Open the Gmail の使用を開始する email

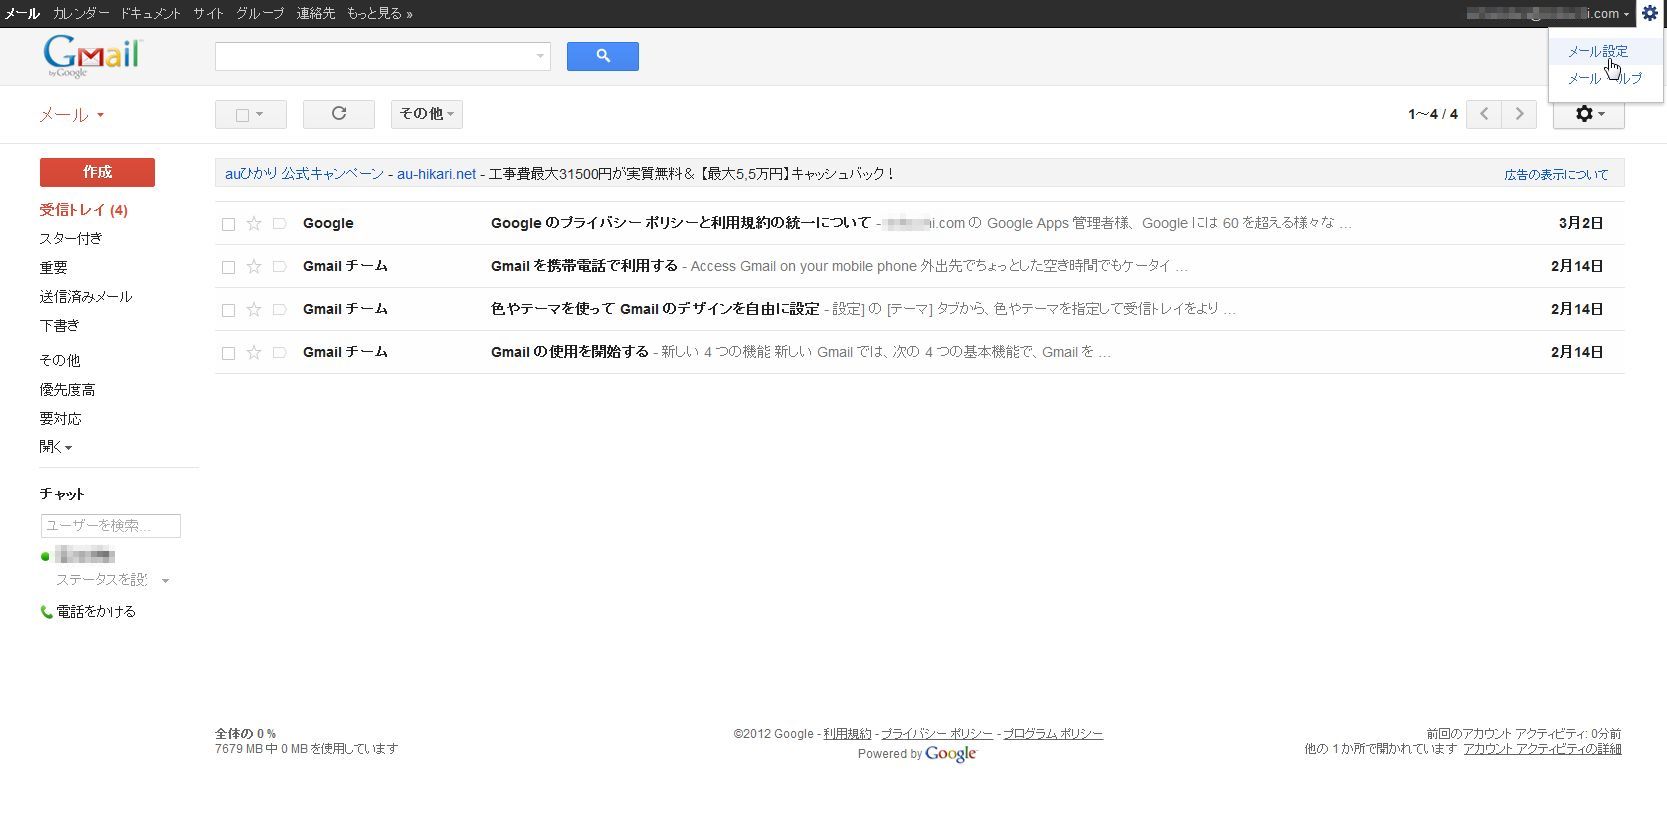[919, 353]
